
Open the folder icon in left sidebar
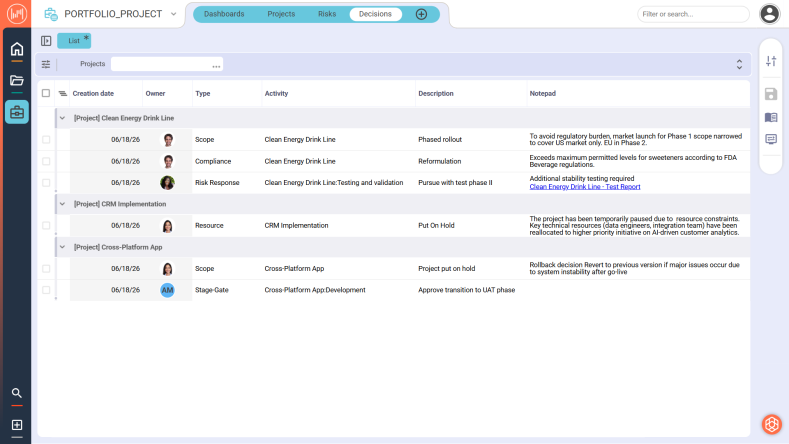(17, 80)
